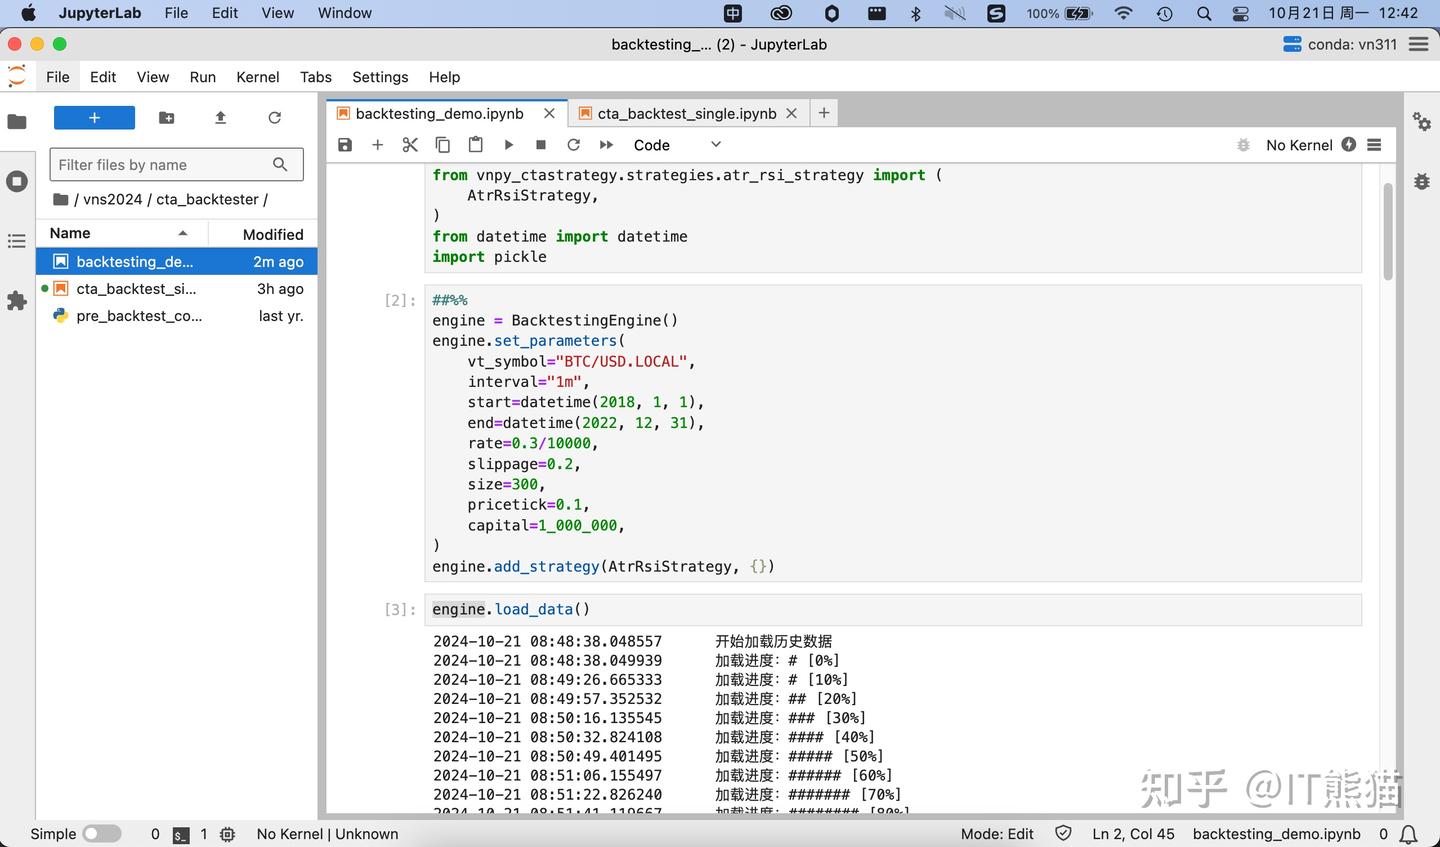1440x847 pixels.
Task: Click the blue new launcher button
Action: (x=94, y=118)
